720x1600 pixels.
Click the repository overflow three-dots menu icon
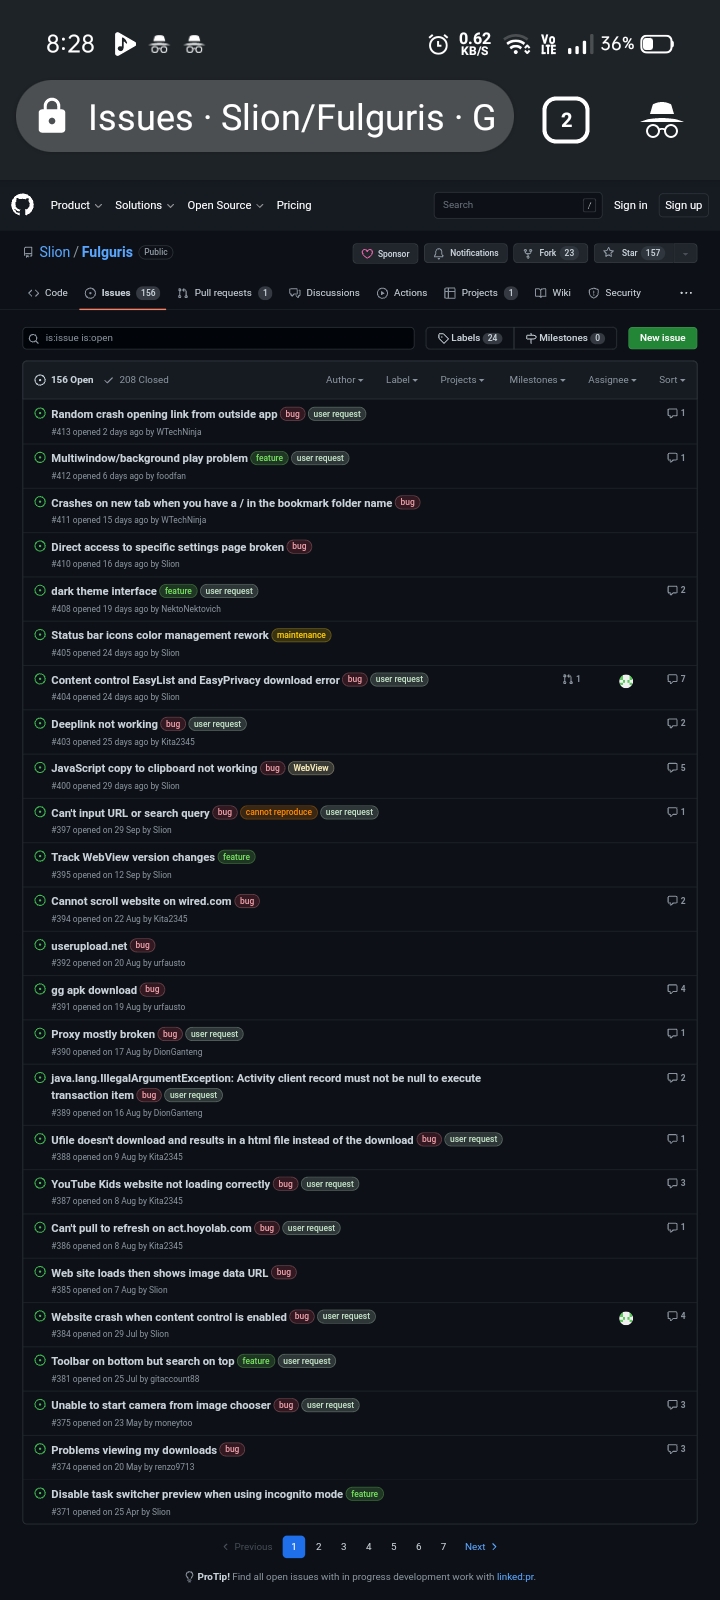[686, 293]
